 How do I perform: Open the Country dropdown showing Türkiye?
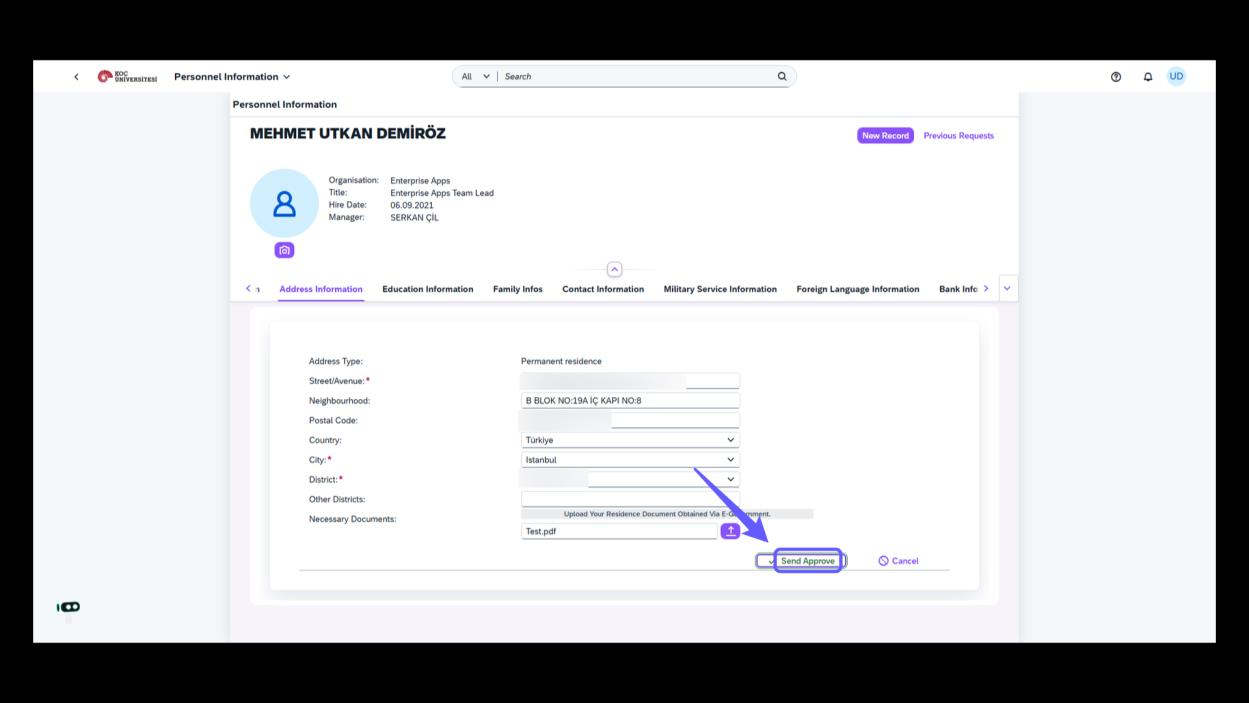[630, 440]
